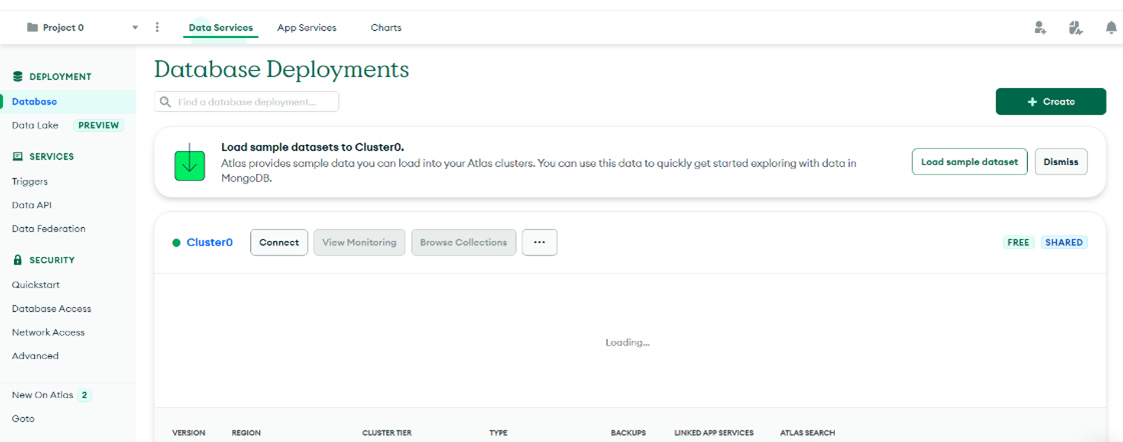Select Data Lake in the sidebar
This screenshot has width=1123, height=442.
click(35, 125)
